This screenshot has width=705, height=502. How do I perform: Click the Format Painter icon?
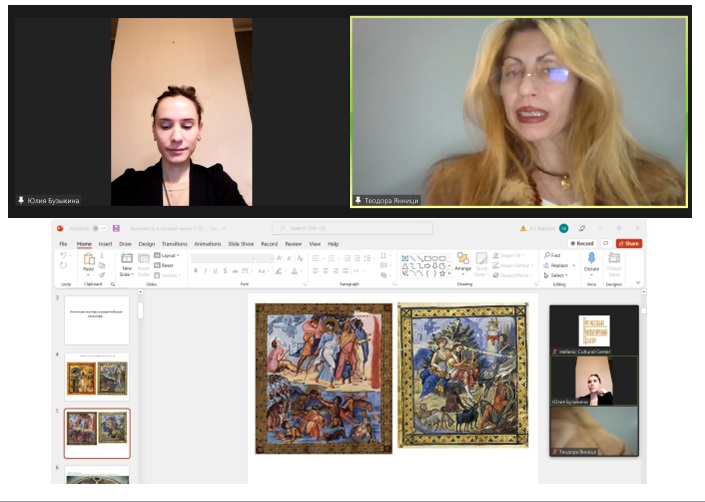pyautogui.click(x=102, y=275)
